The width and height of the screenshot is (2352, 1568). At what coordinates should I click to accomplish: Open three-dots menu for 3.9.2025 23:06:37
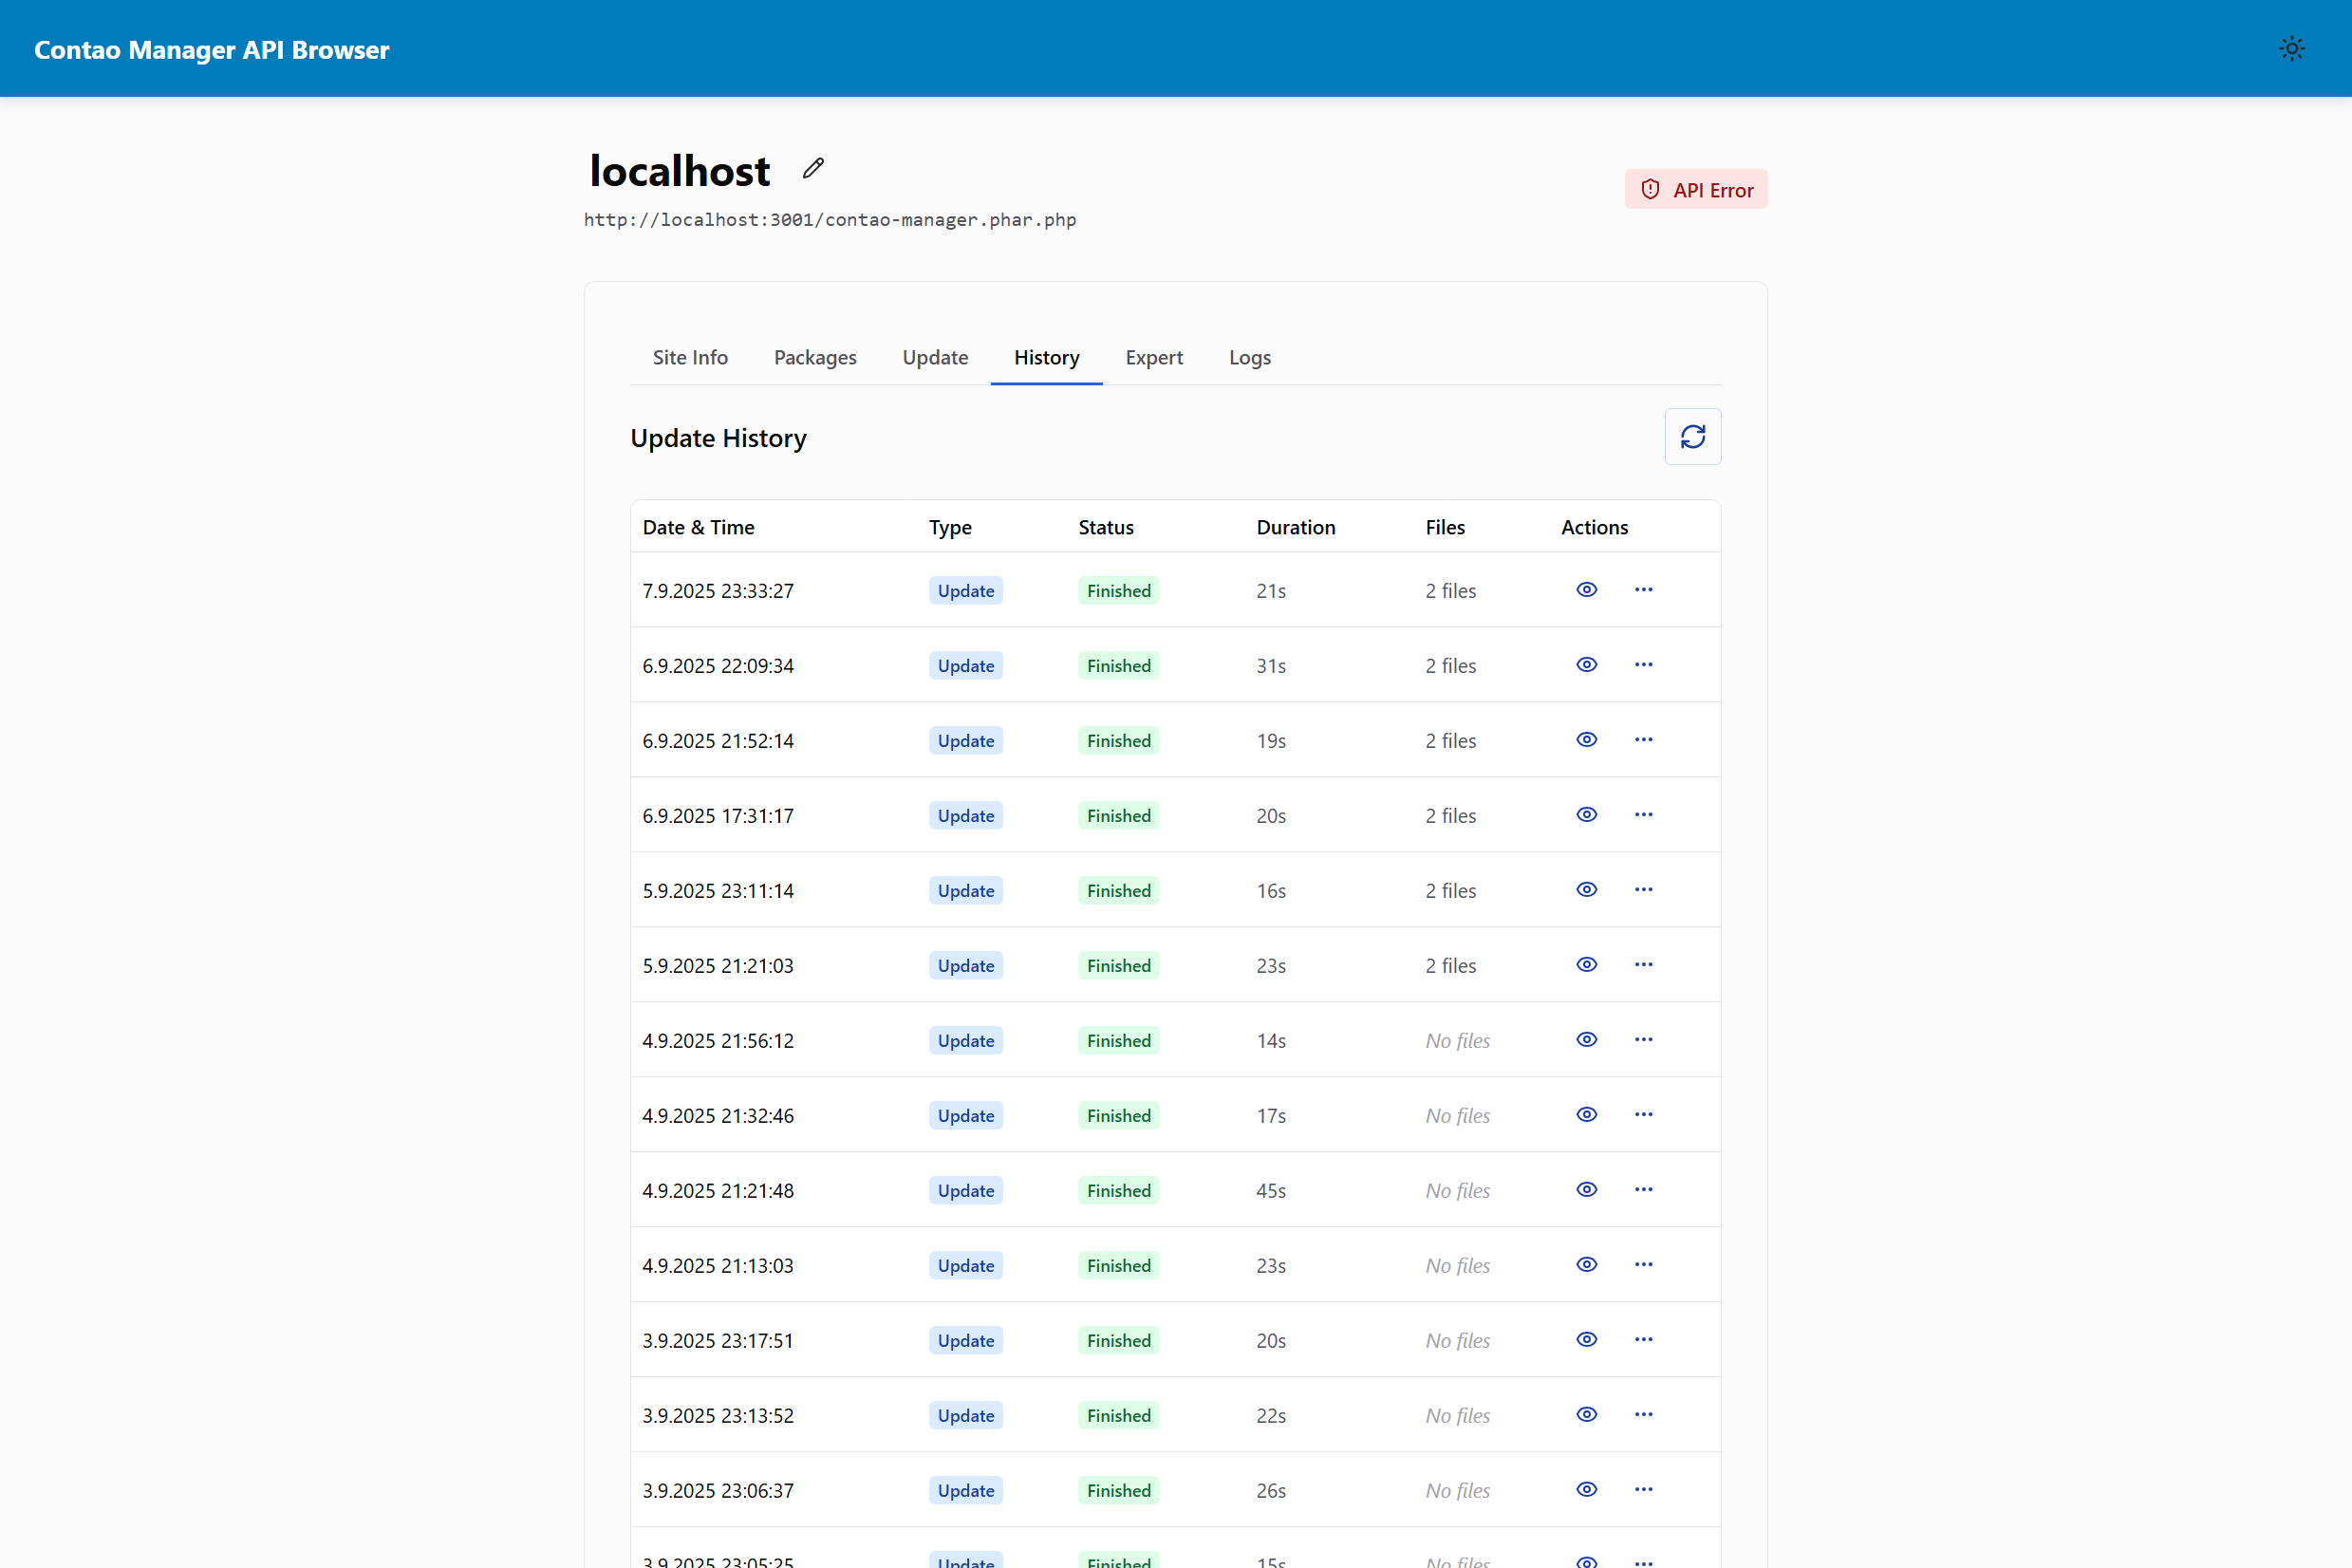1643,1490
